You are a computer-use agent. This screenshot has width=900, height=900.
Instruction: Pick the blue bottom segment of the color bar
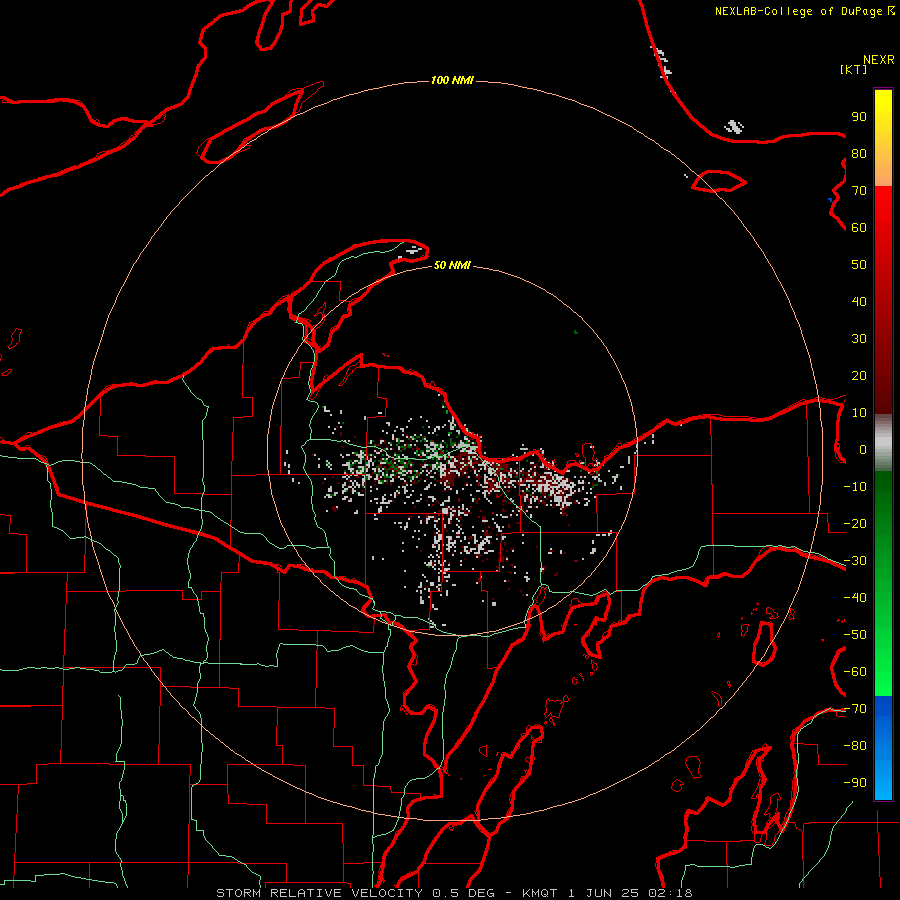(883, 748)
